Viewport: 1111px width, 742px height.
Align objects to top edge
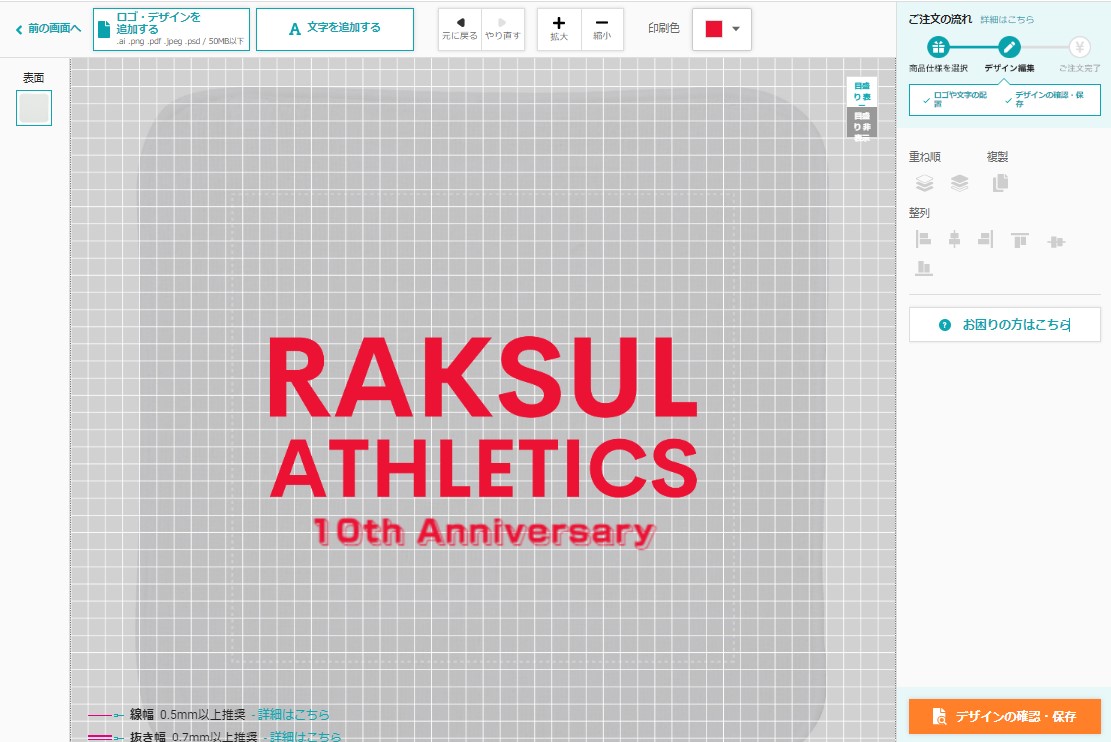[x=1020, y=240]
